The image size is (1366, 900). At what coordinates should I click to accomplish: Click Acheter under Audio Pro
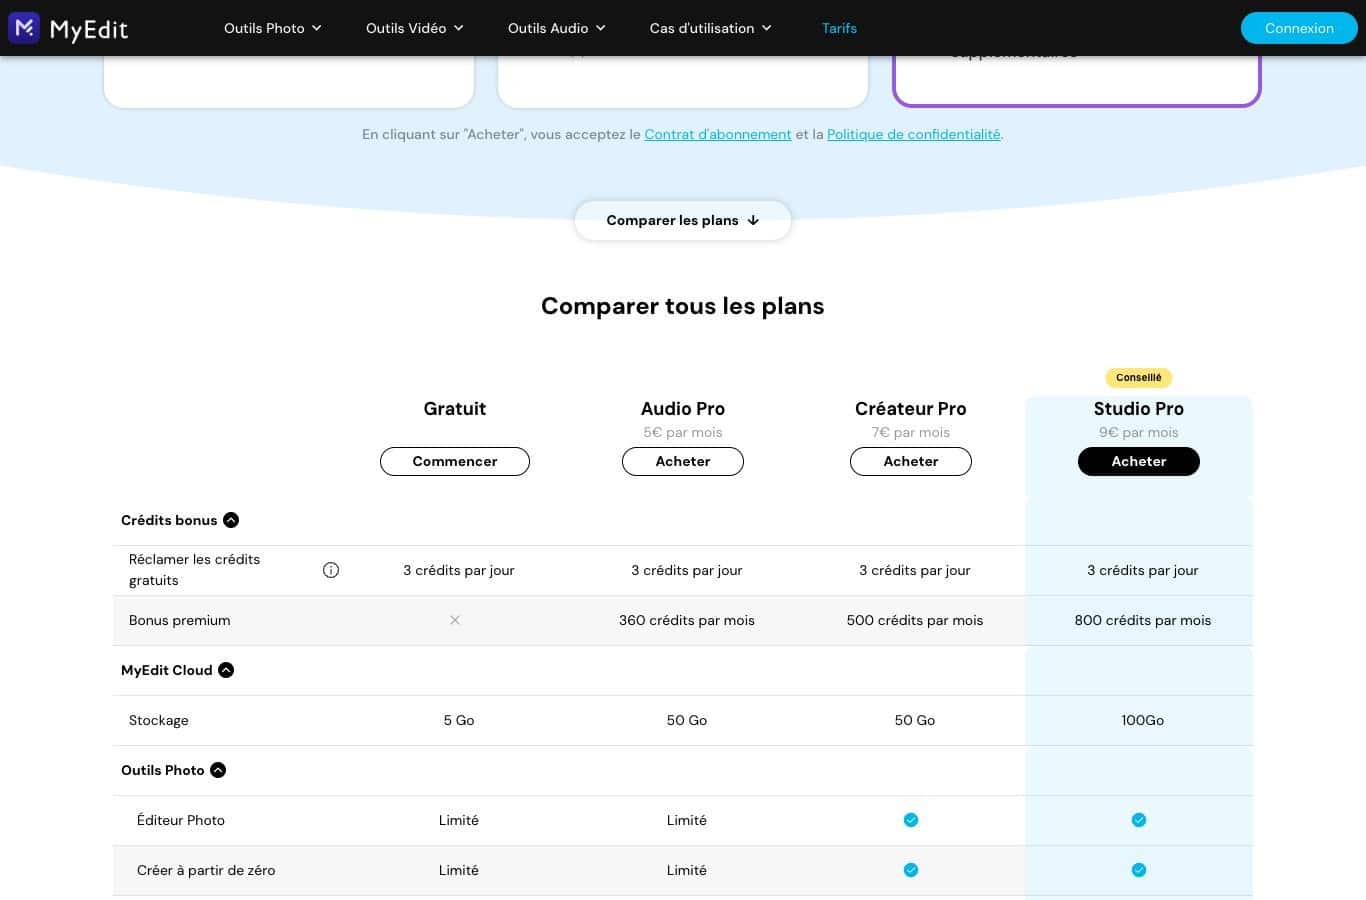tap(683, 461)
